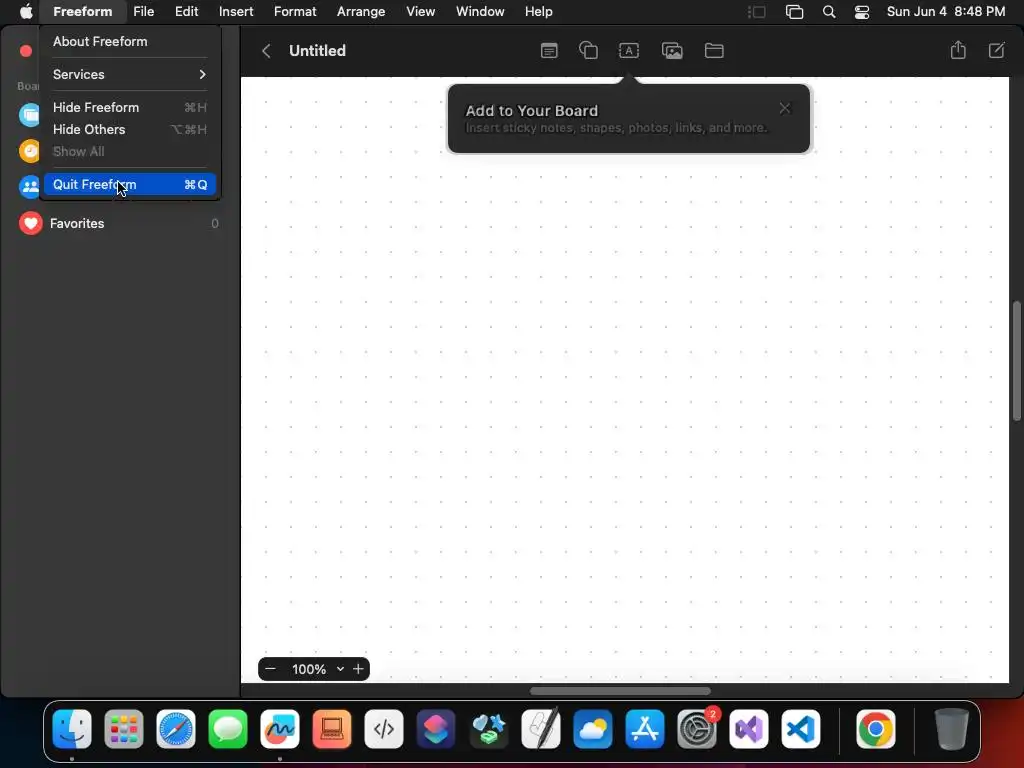This screenshot has height=768, width=1024.
Task: Open the Window menu
Action: tap(480, 12)
